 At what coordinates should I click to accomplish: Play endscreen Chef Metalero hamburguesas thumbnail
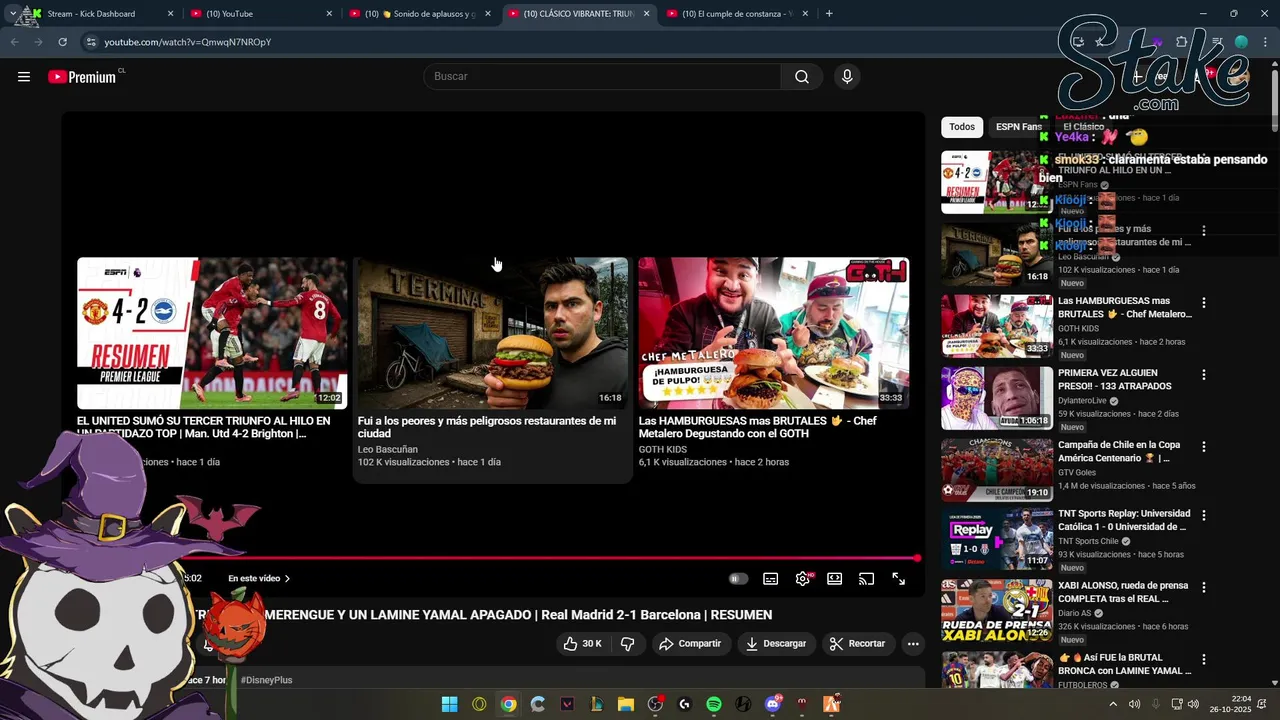(x=774, y=333)
